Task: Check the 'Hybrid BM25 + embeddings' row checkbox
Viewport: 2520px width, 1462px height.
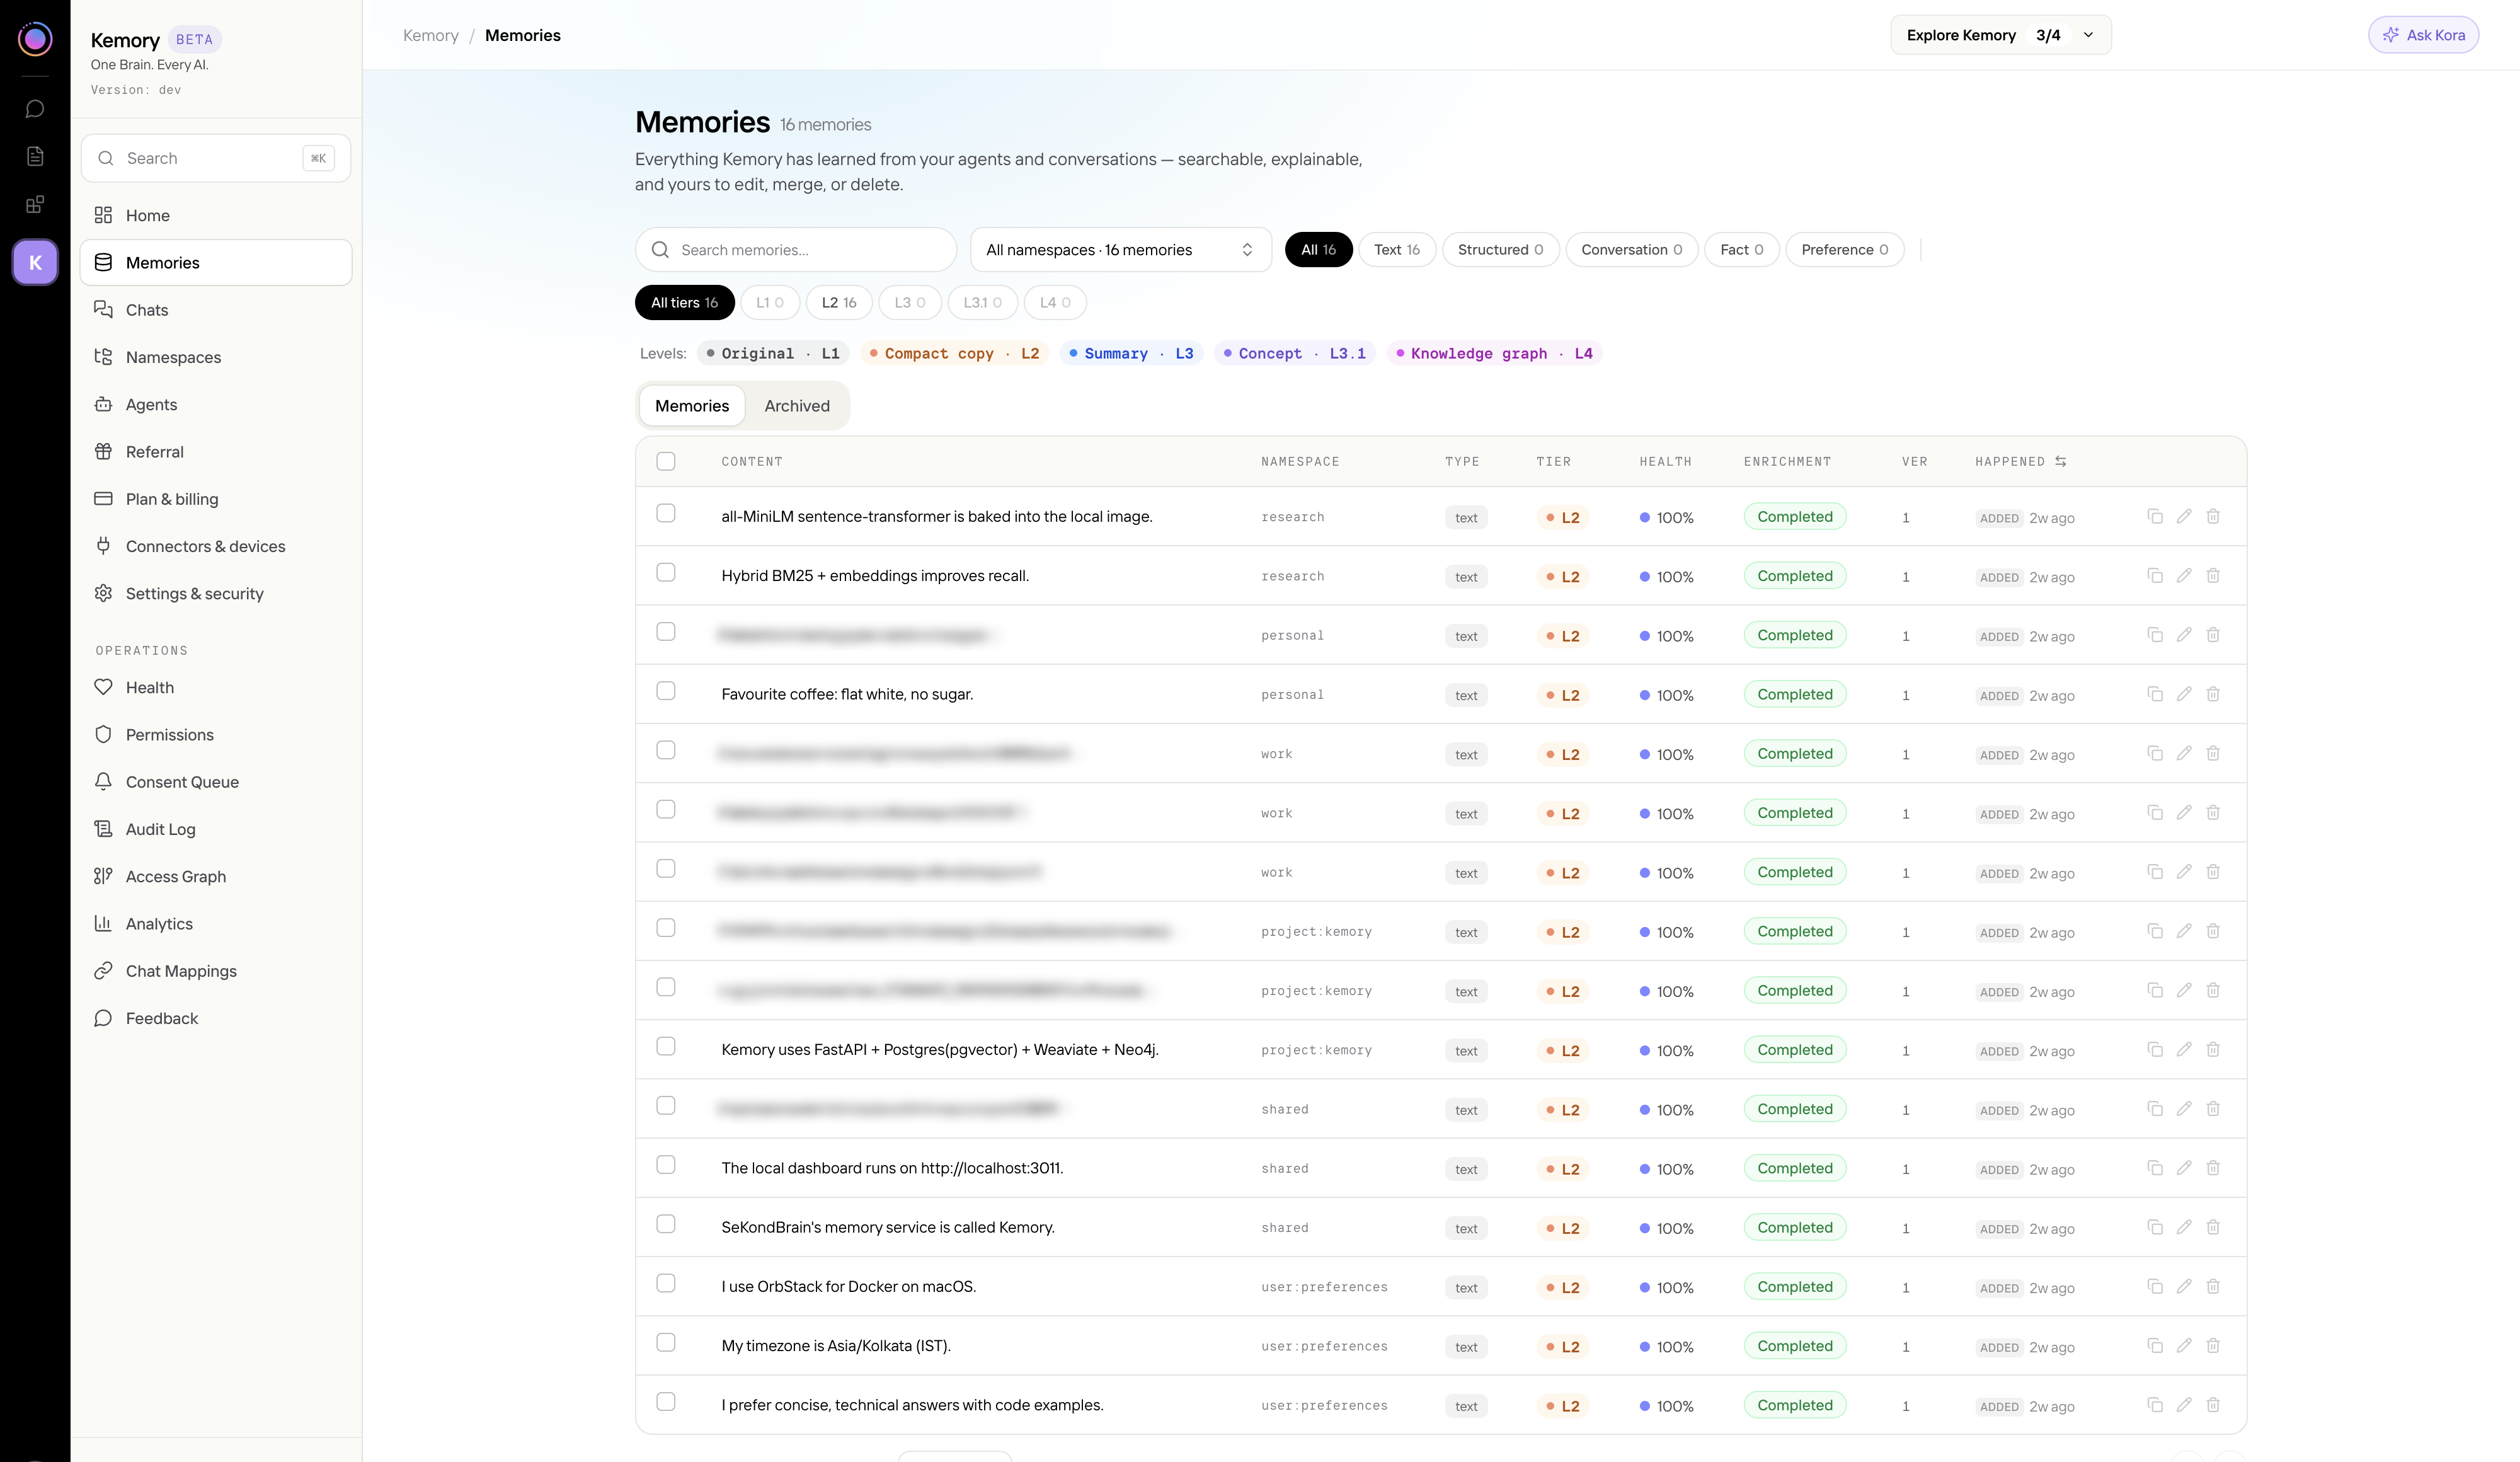Action: pos(666,572)
